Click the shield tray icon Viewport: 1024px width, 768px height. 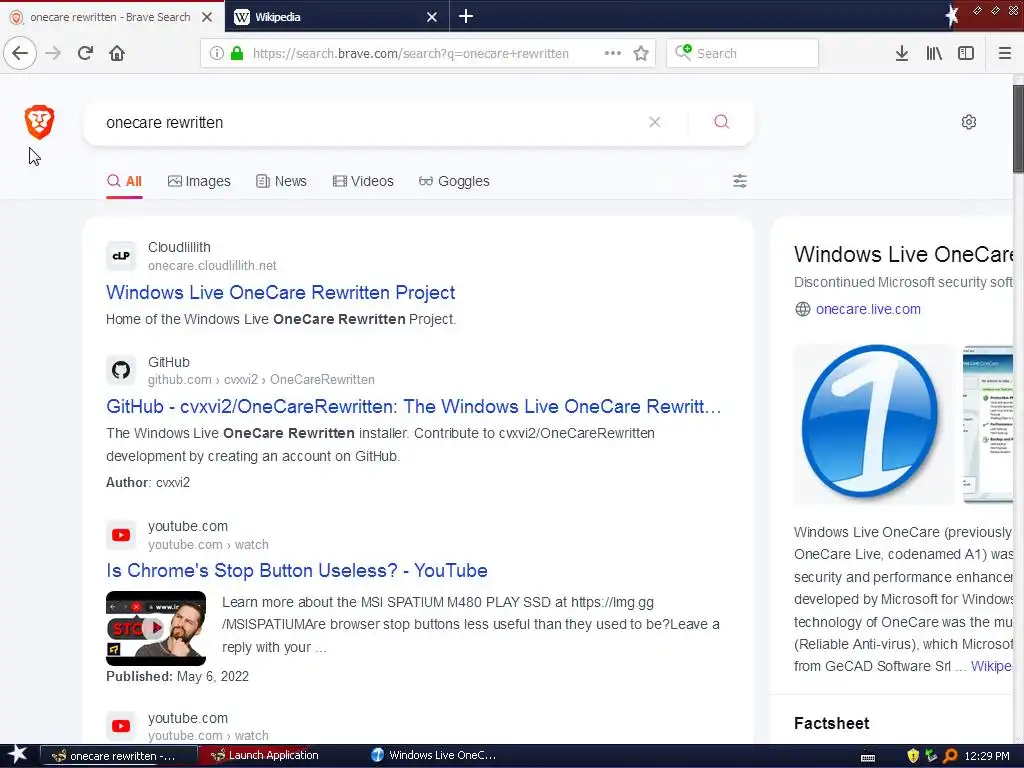[x=913, y=756]
